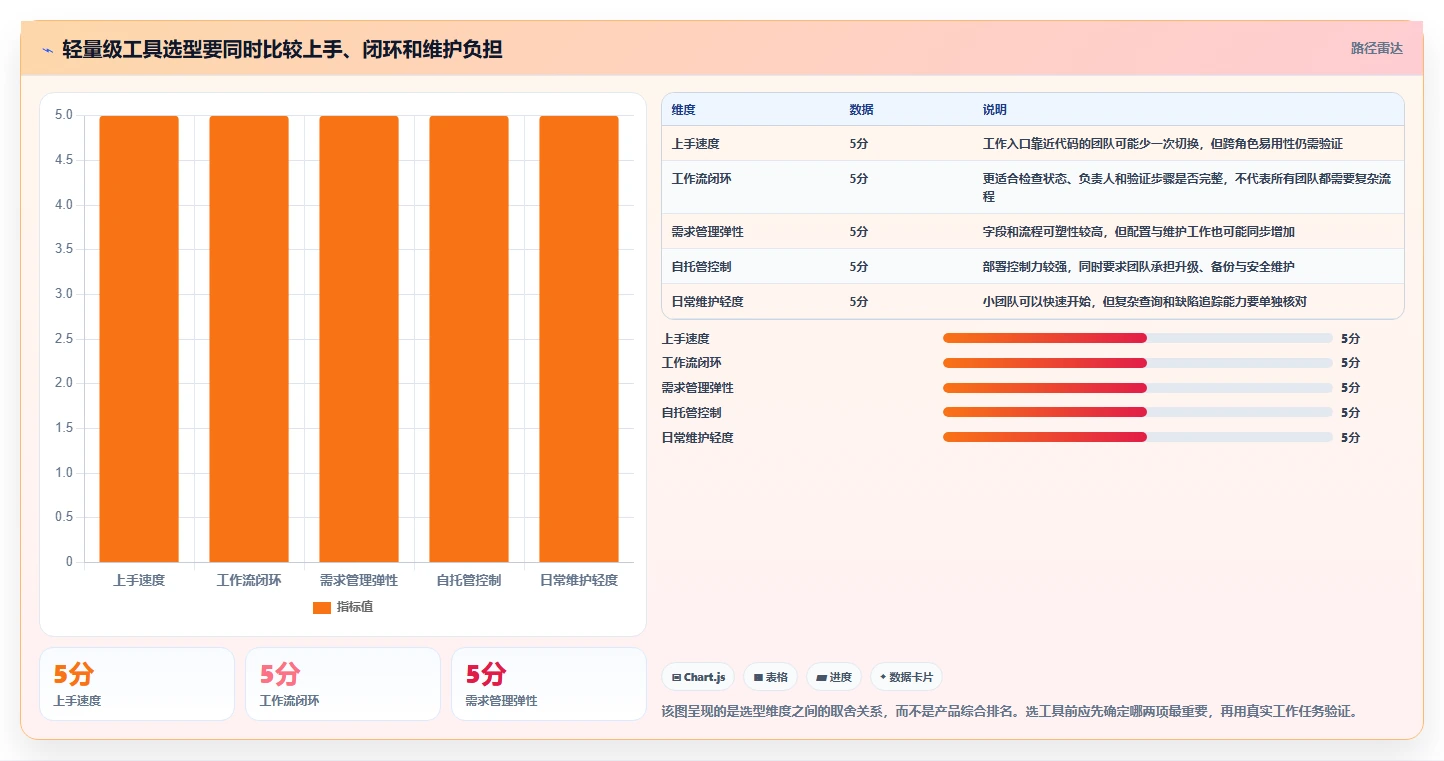The image size is (1444, 761).
Task: Select the 数据卡片 chip
Action: 906,677
